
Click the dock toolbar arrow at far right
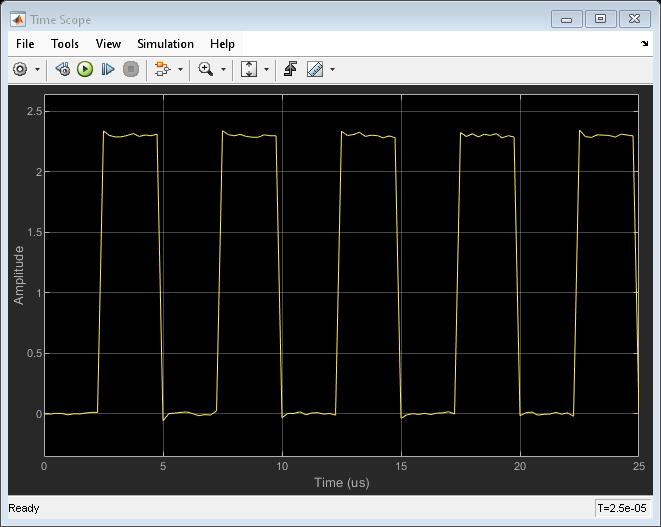point(644,45)
